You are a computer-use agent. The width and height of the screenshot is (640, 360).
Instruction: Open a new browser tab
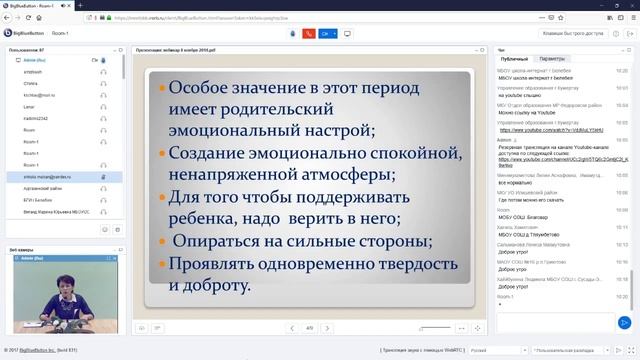click(80, 5)
